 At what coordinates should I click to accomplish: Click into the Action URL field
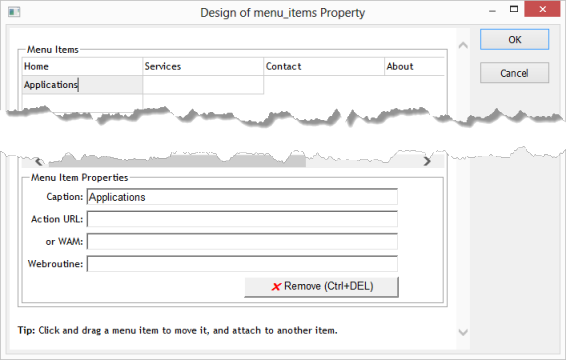(242, 219)
